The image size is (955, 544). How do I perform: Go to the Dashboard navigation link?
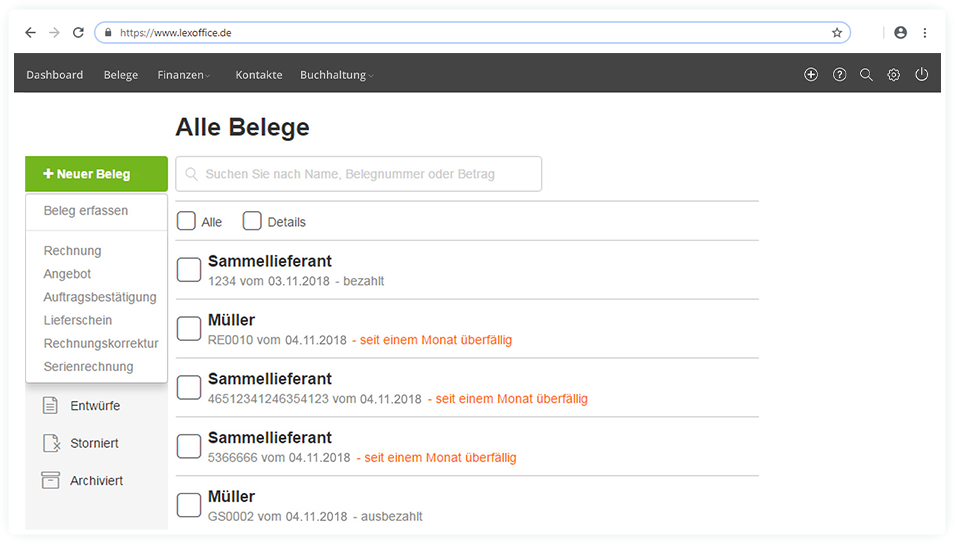click(x=55, y=75)
